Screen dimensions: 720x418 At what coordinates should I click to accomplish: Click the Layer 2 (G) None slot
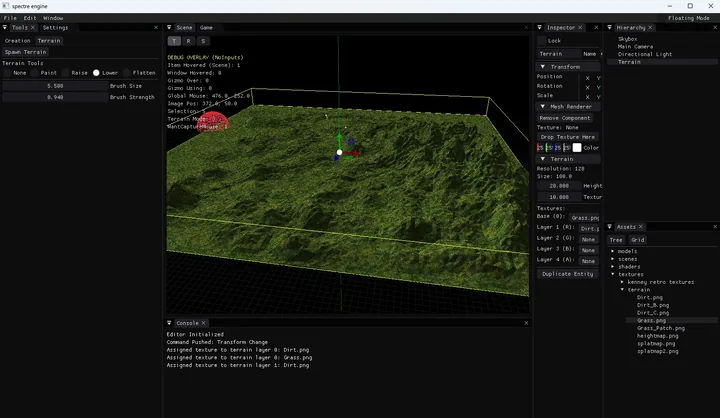(588, 239)
